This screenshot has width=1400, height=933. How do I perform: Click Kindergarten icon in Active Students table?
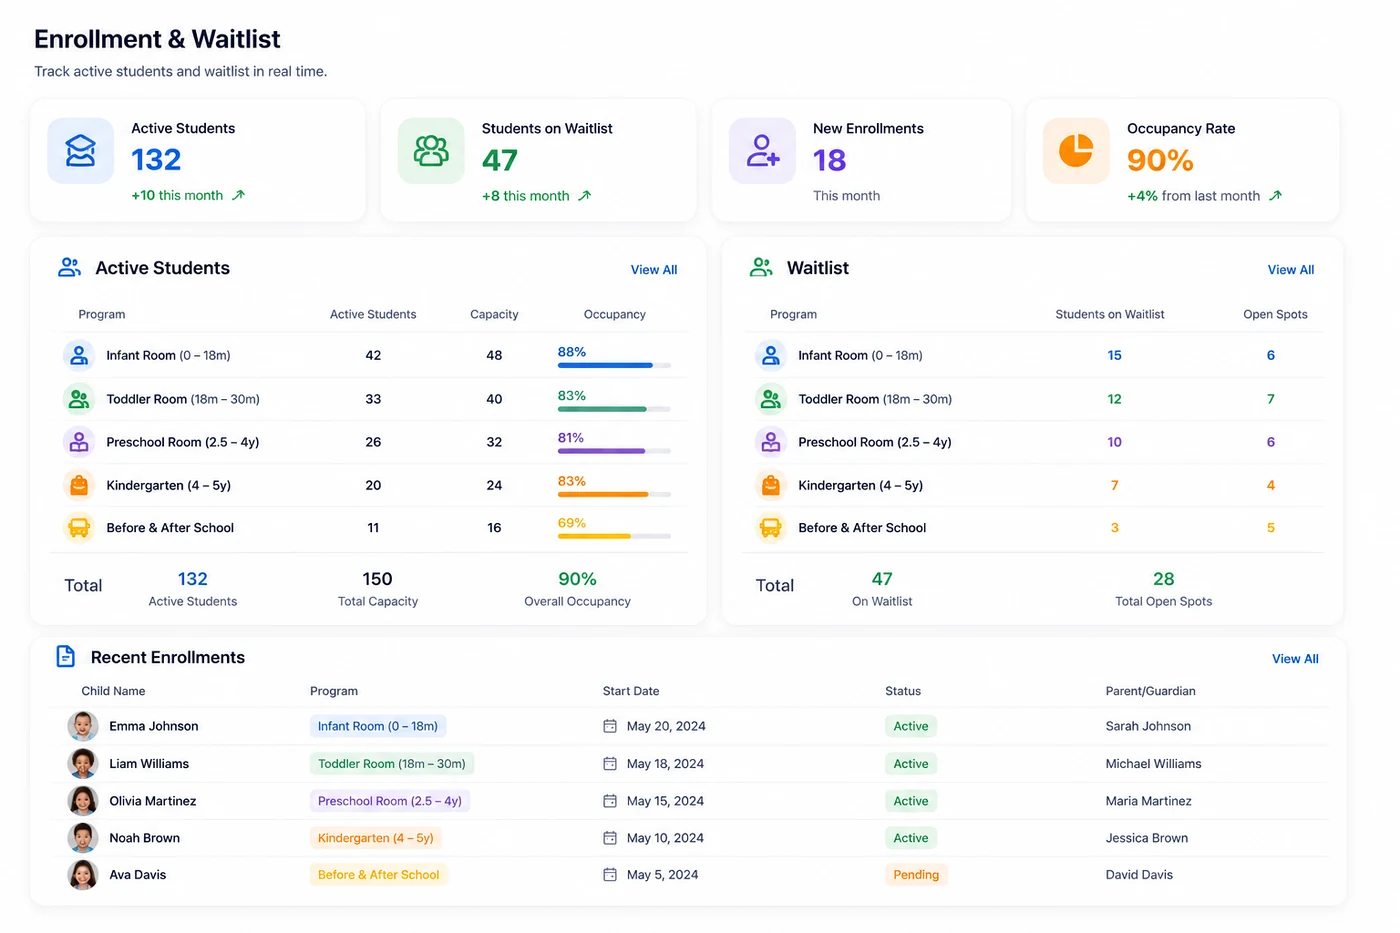coord(79,485)
